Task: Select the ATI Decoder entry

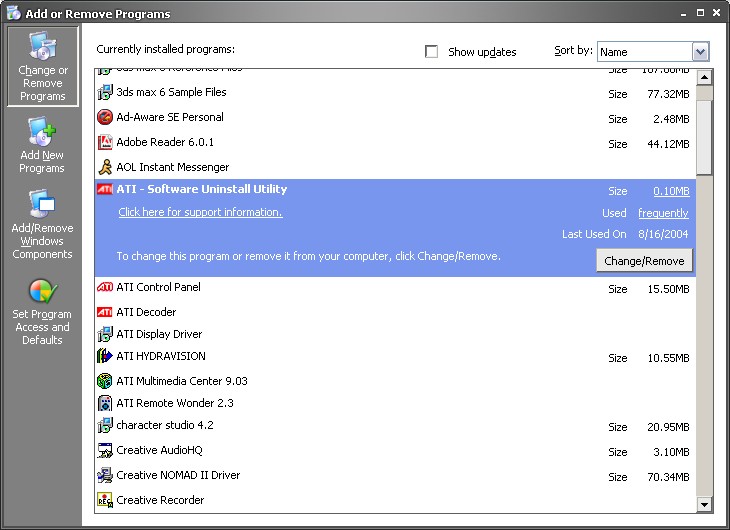Action: point(395,312)
